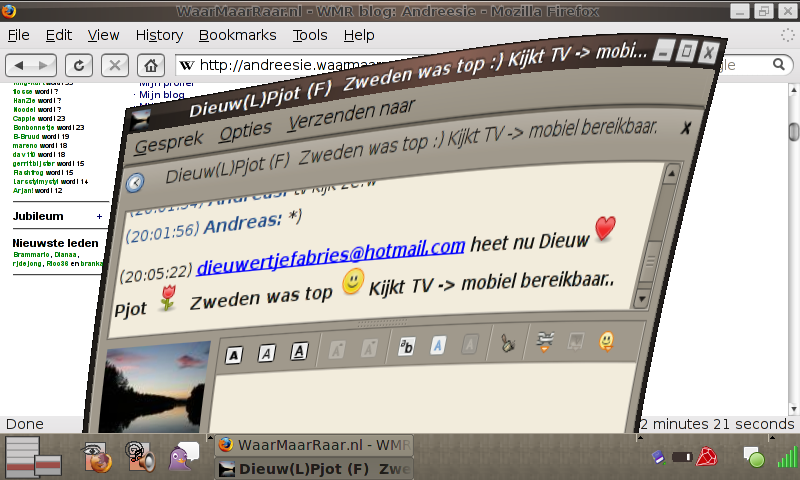
Task: Switch to the WaarMaarRaar.nl taskbar window
Action: pyautogui.click(x=314, y=444)
